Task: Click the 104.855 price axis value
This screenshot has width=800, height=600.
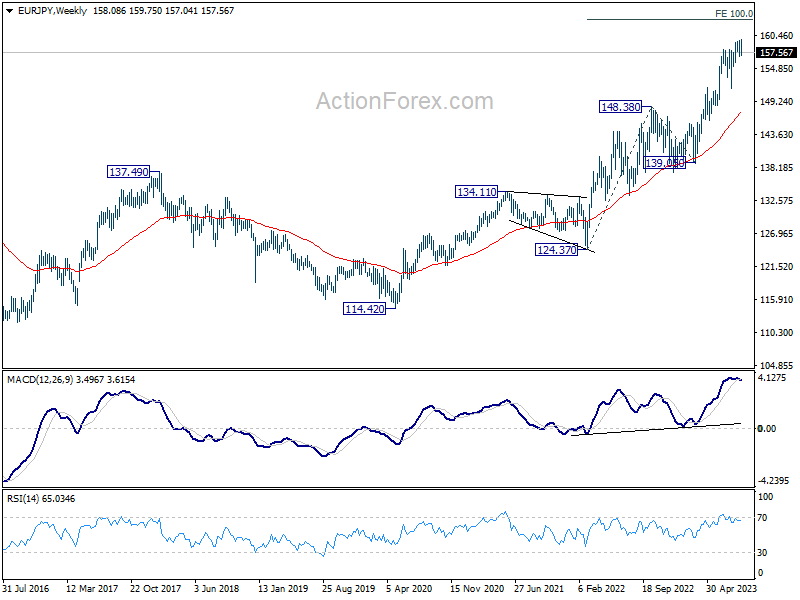Action: (x=777, y=365)
